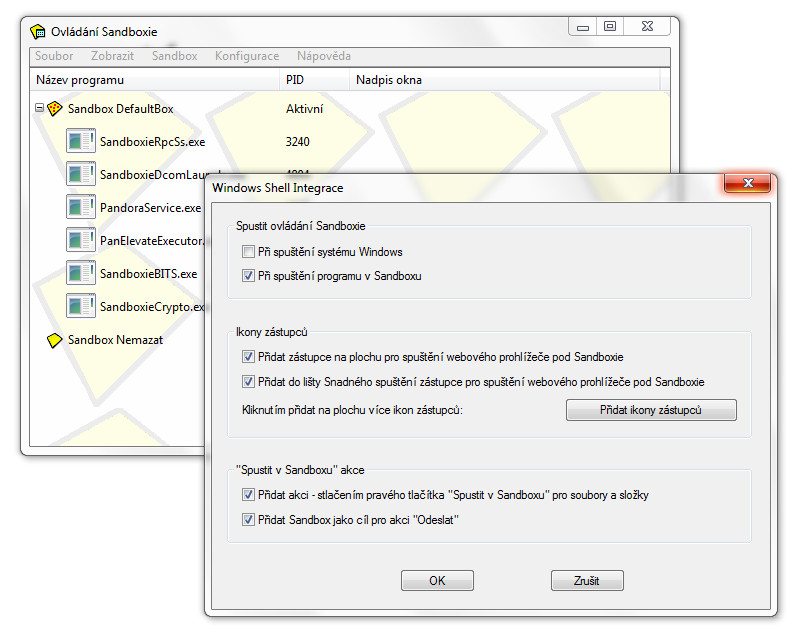Select the SandboxieBITS.exe entry
The image size is (789, 633).
(x=148, y=274)
